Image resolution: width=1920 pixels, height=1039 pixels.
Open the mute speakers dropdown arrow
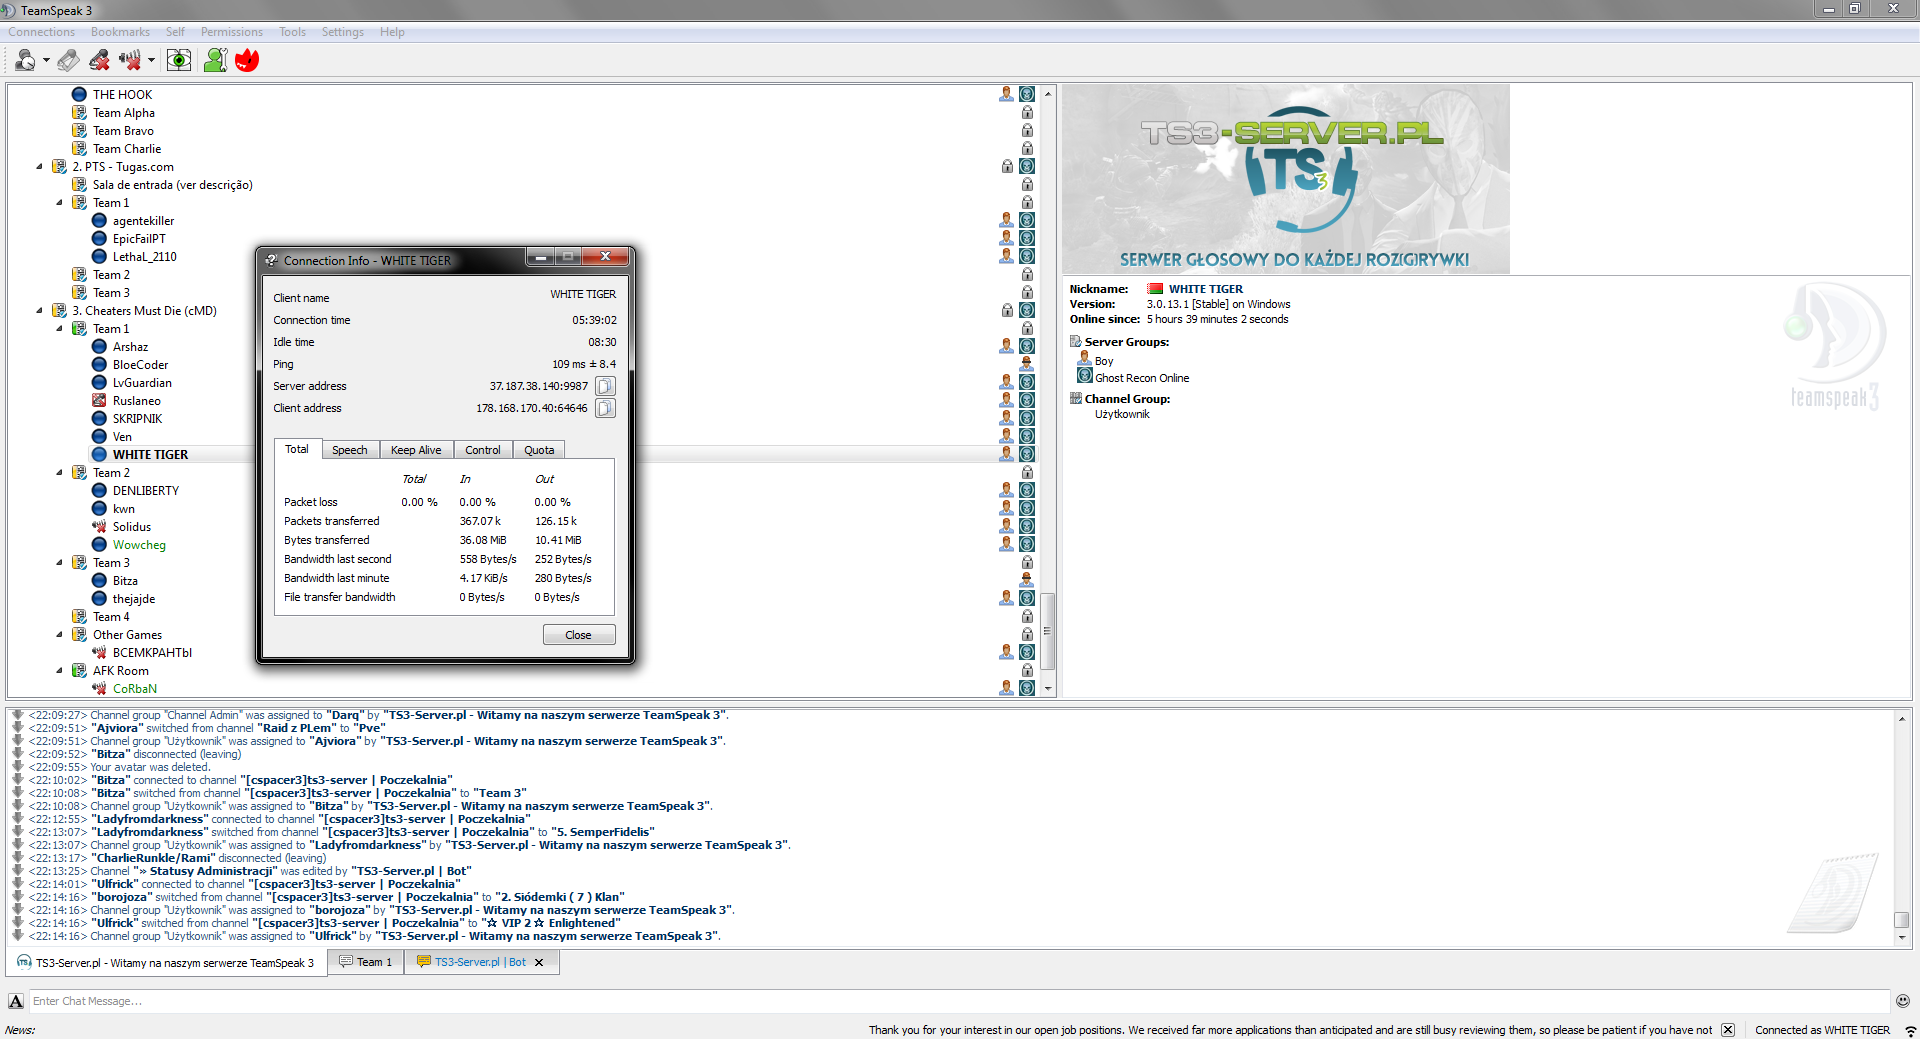point(151,61)
